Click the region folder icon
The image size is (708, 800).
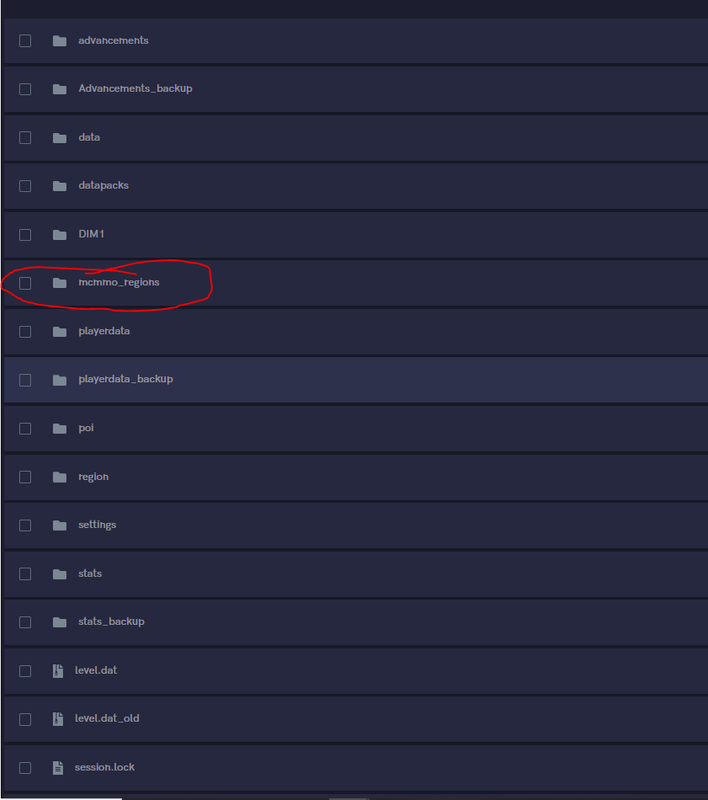point(60,477)
